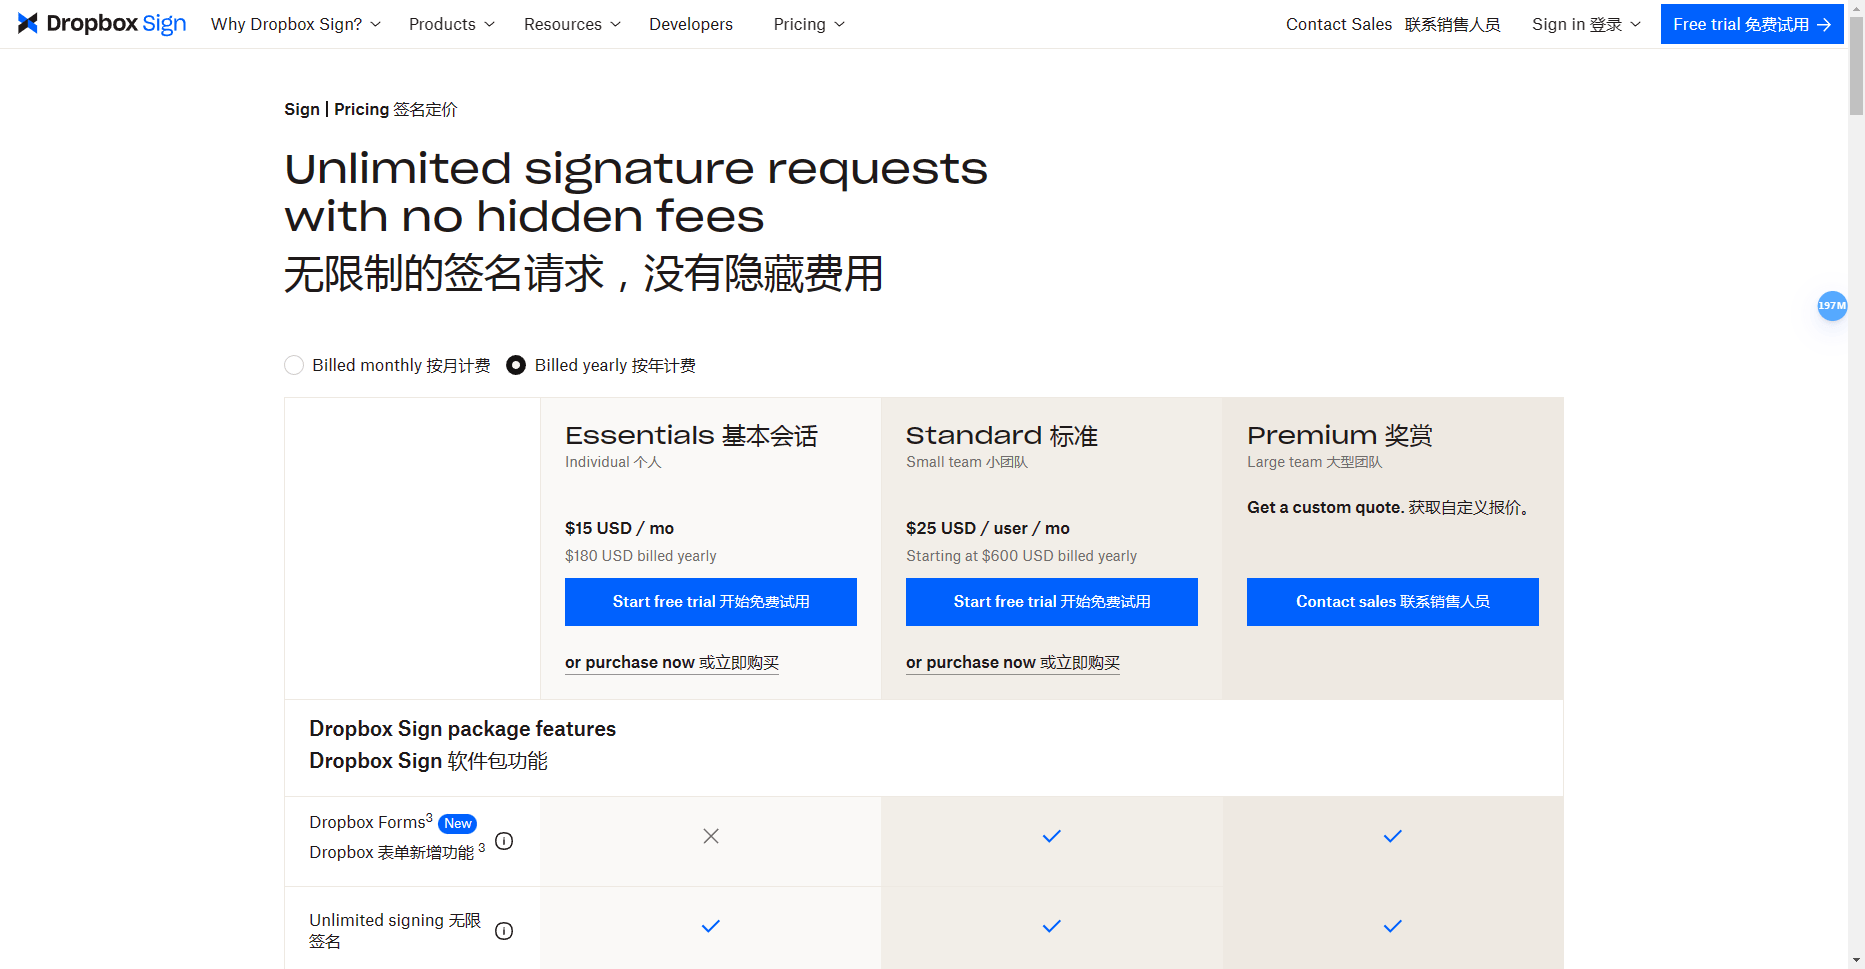Image resolution: width=1865 pixels, height=969 pixels.
Task: Click the New badge beside Dropbox Forms
Action: [458, 824]
